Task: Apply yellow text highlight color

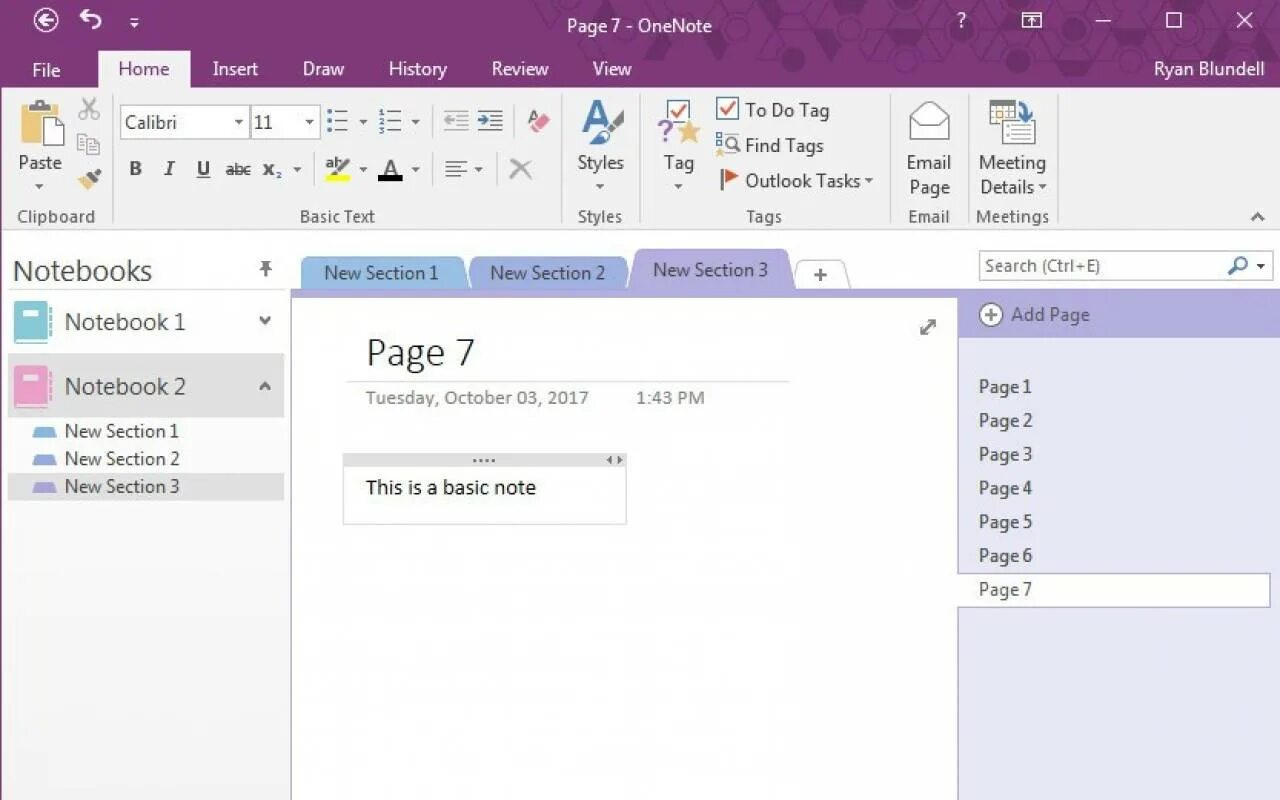Action: coord(338,169)
